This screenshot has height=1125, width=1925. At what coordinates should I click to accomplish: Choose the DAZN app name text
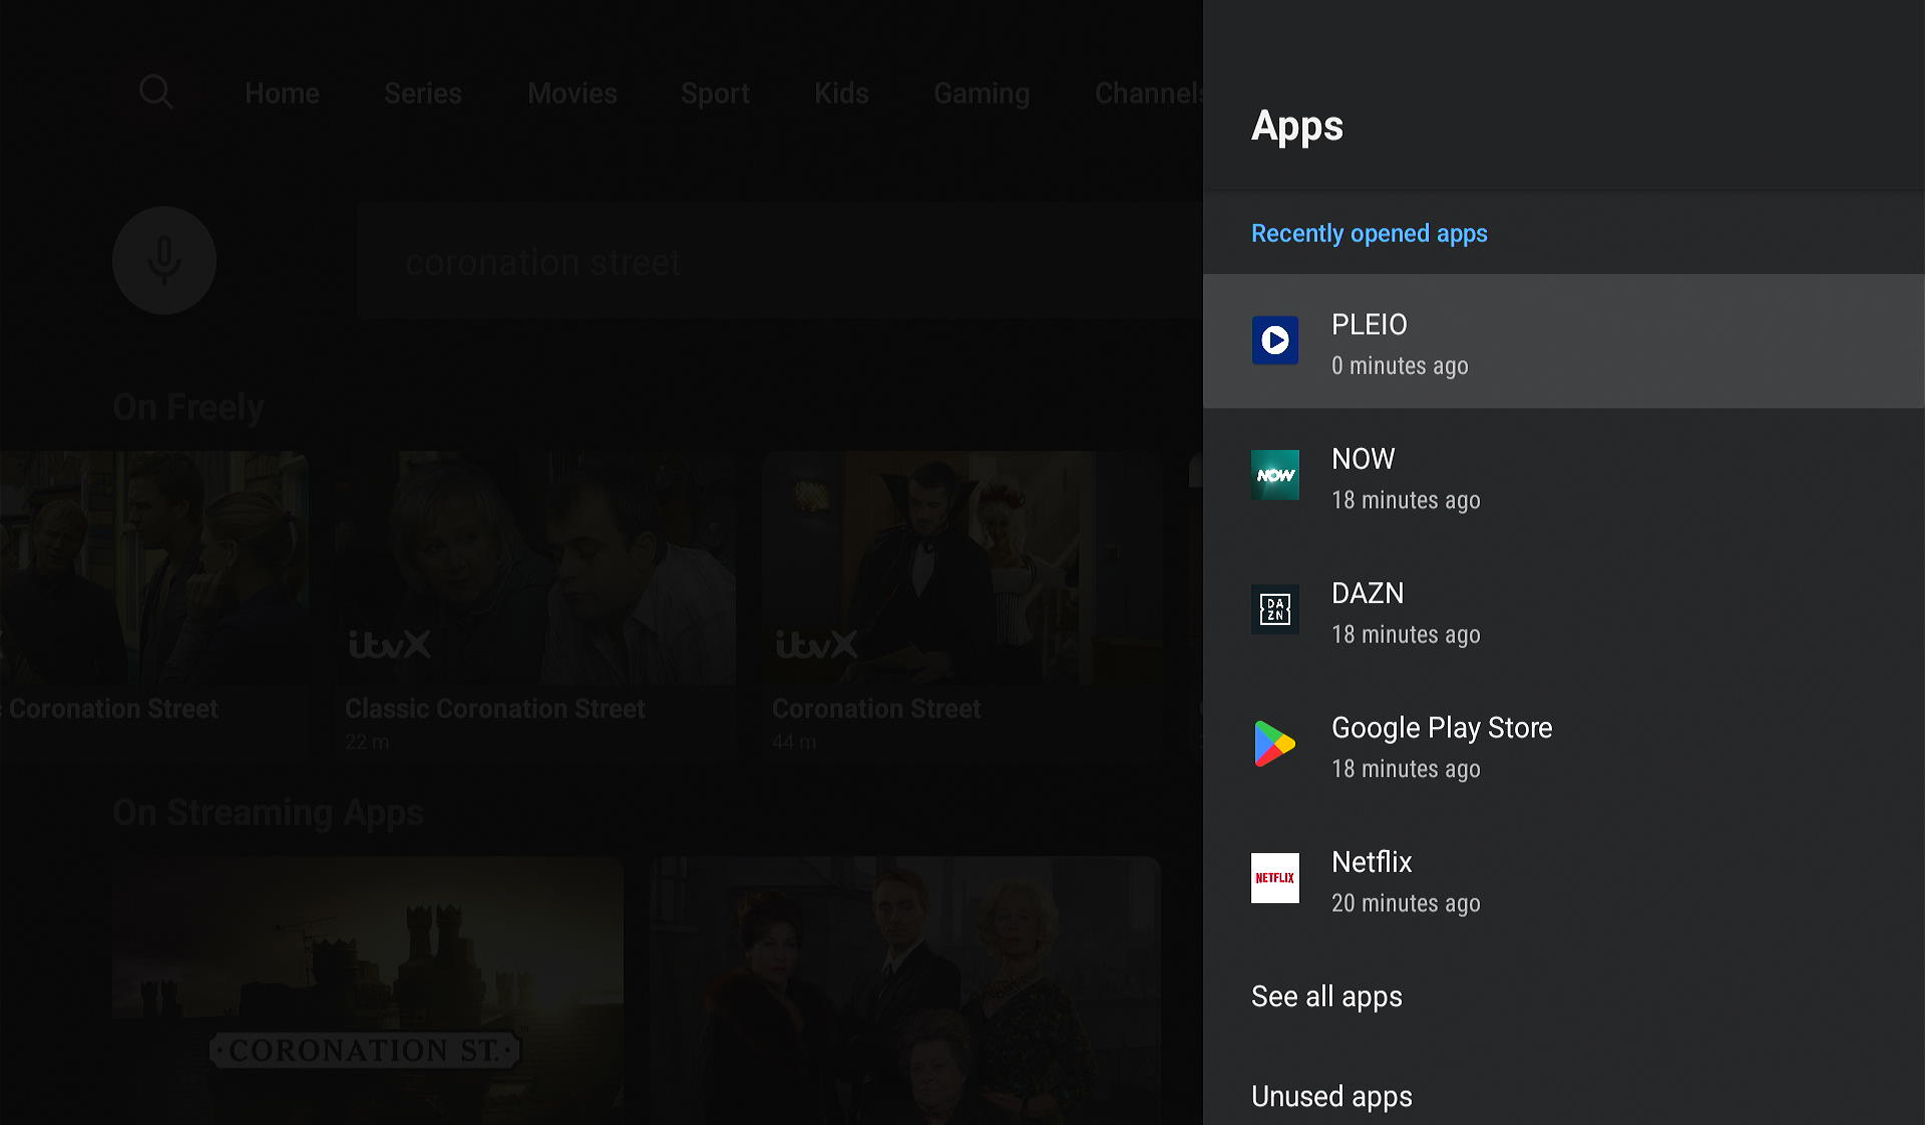coord(1368,594)
